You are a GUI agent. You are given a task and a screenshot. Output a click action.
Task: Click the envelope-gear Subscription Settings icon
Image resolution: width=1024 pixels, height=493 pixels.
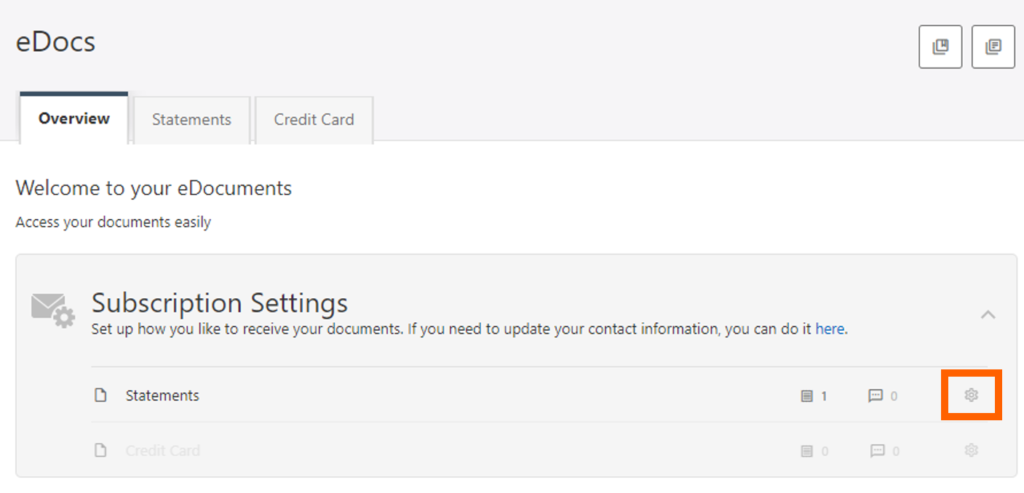(x=53, y=311)
